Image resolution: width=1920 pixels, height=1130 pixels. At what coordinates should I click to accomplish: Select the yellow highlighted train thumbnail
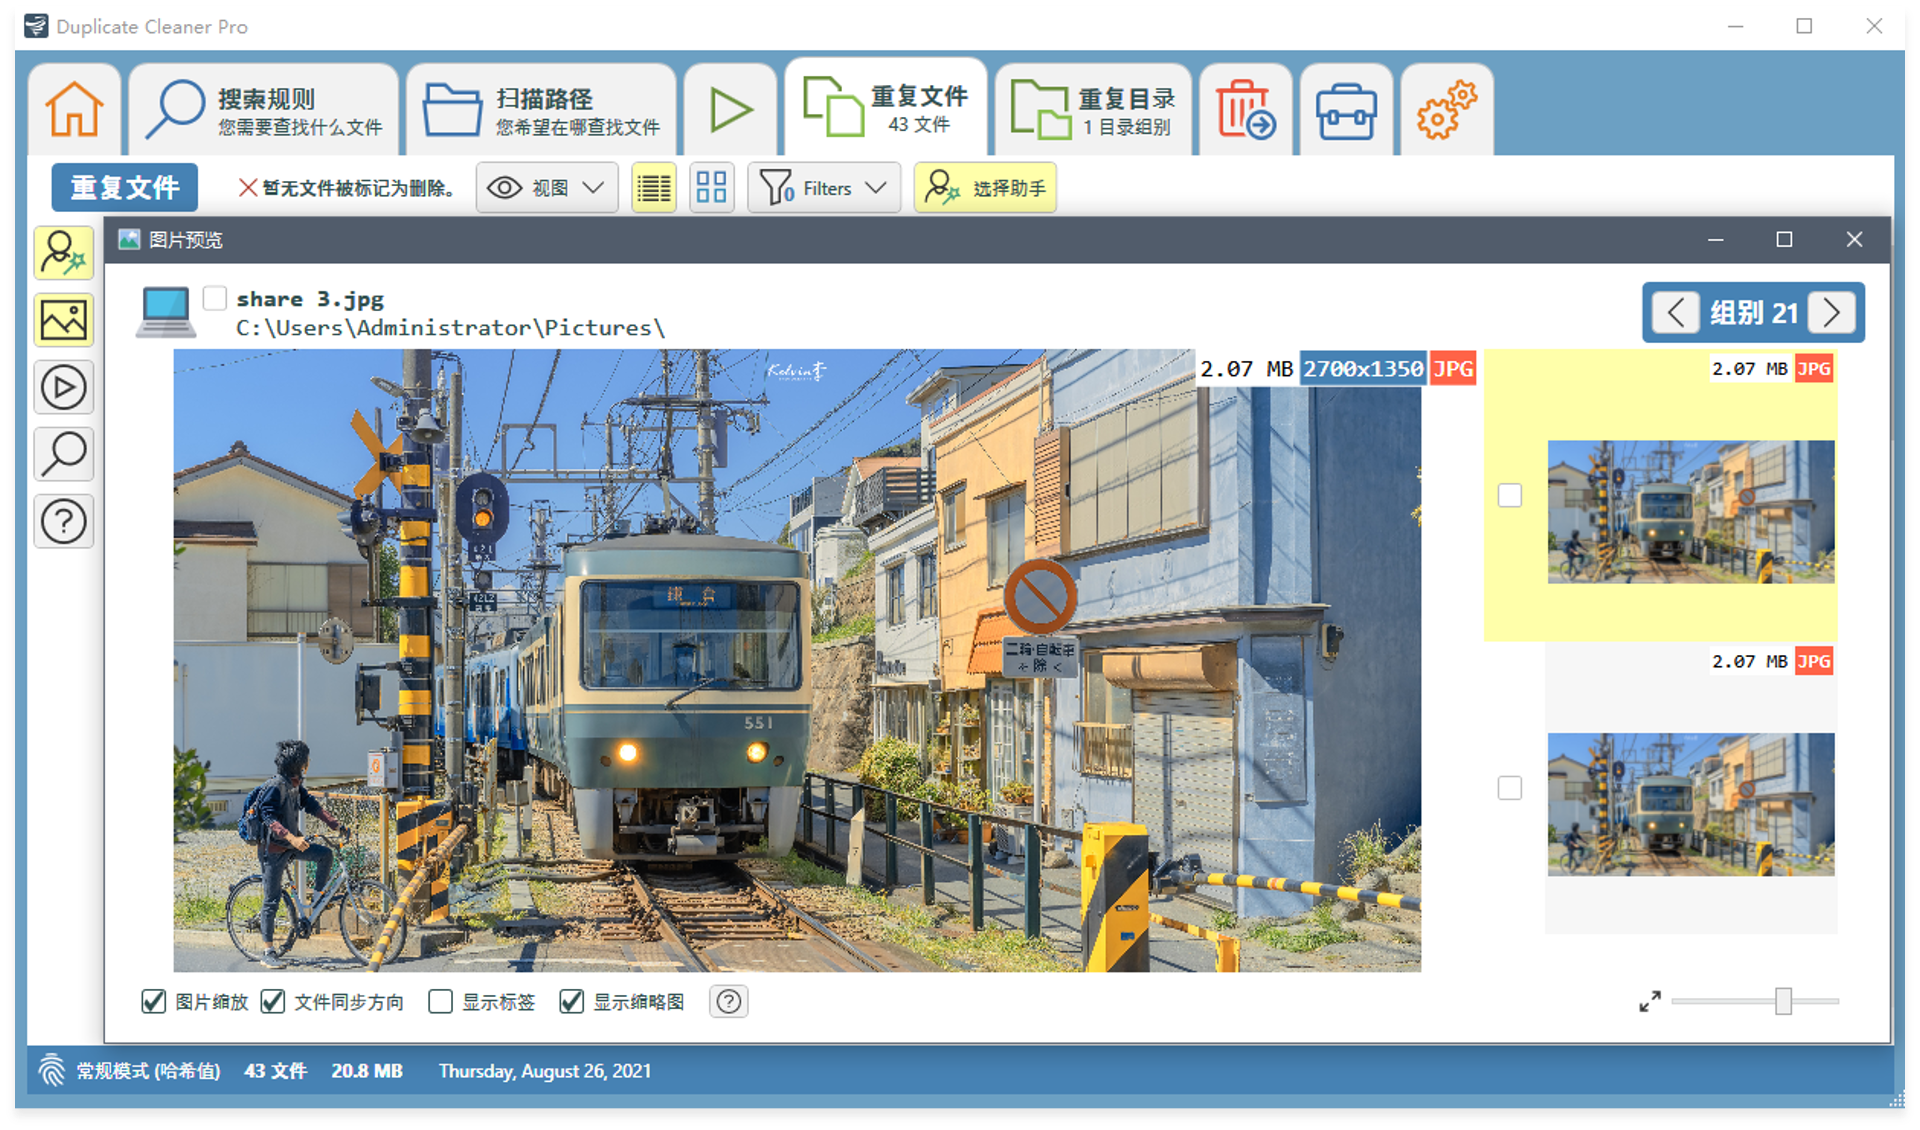click(x=1691, y=511)
